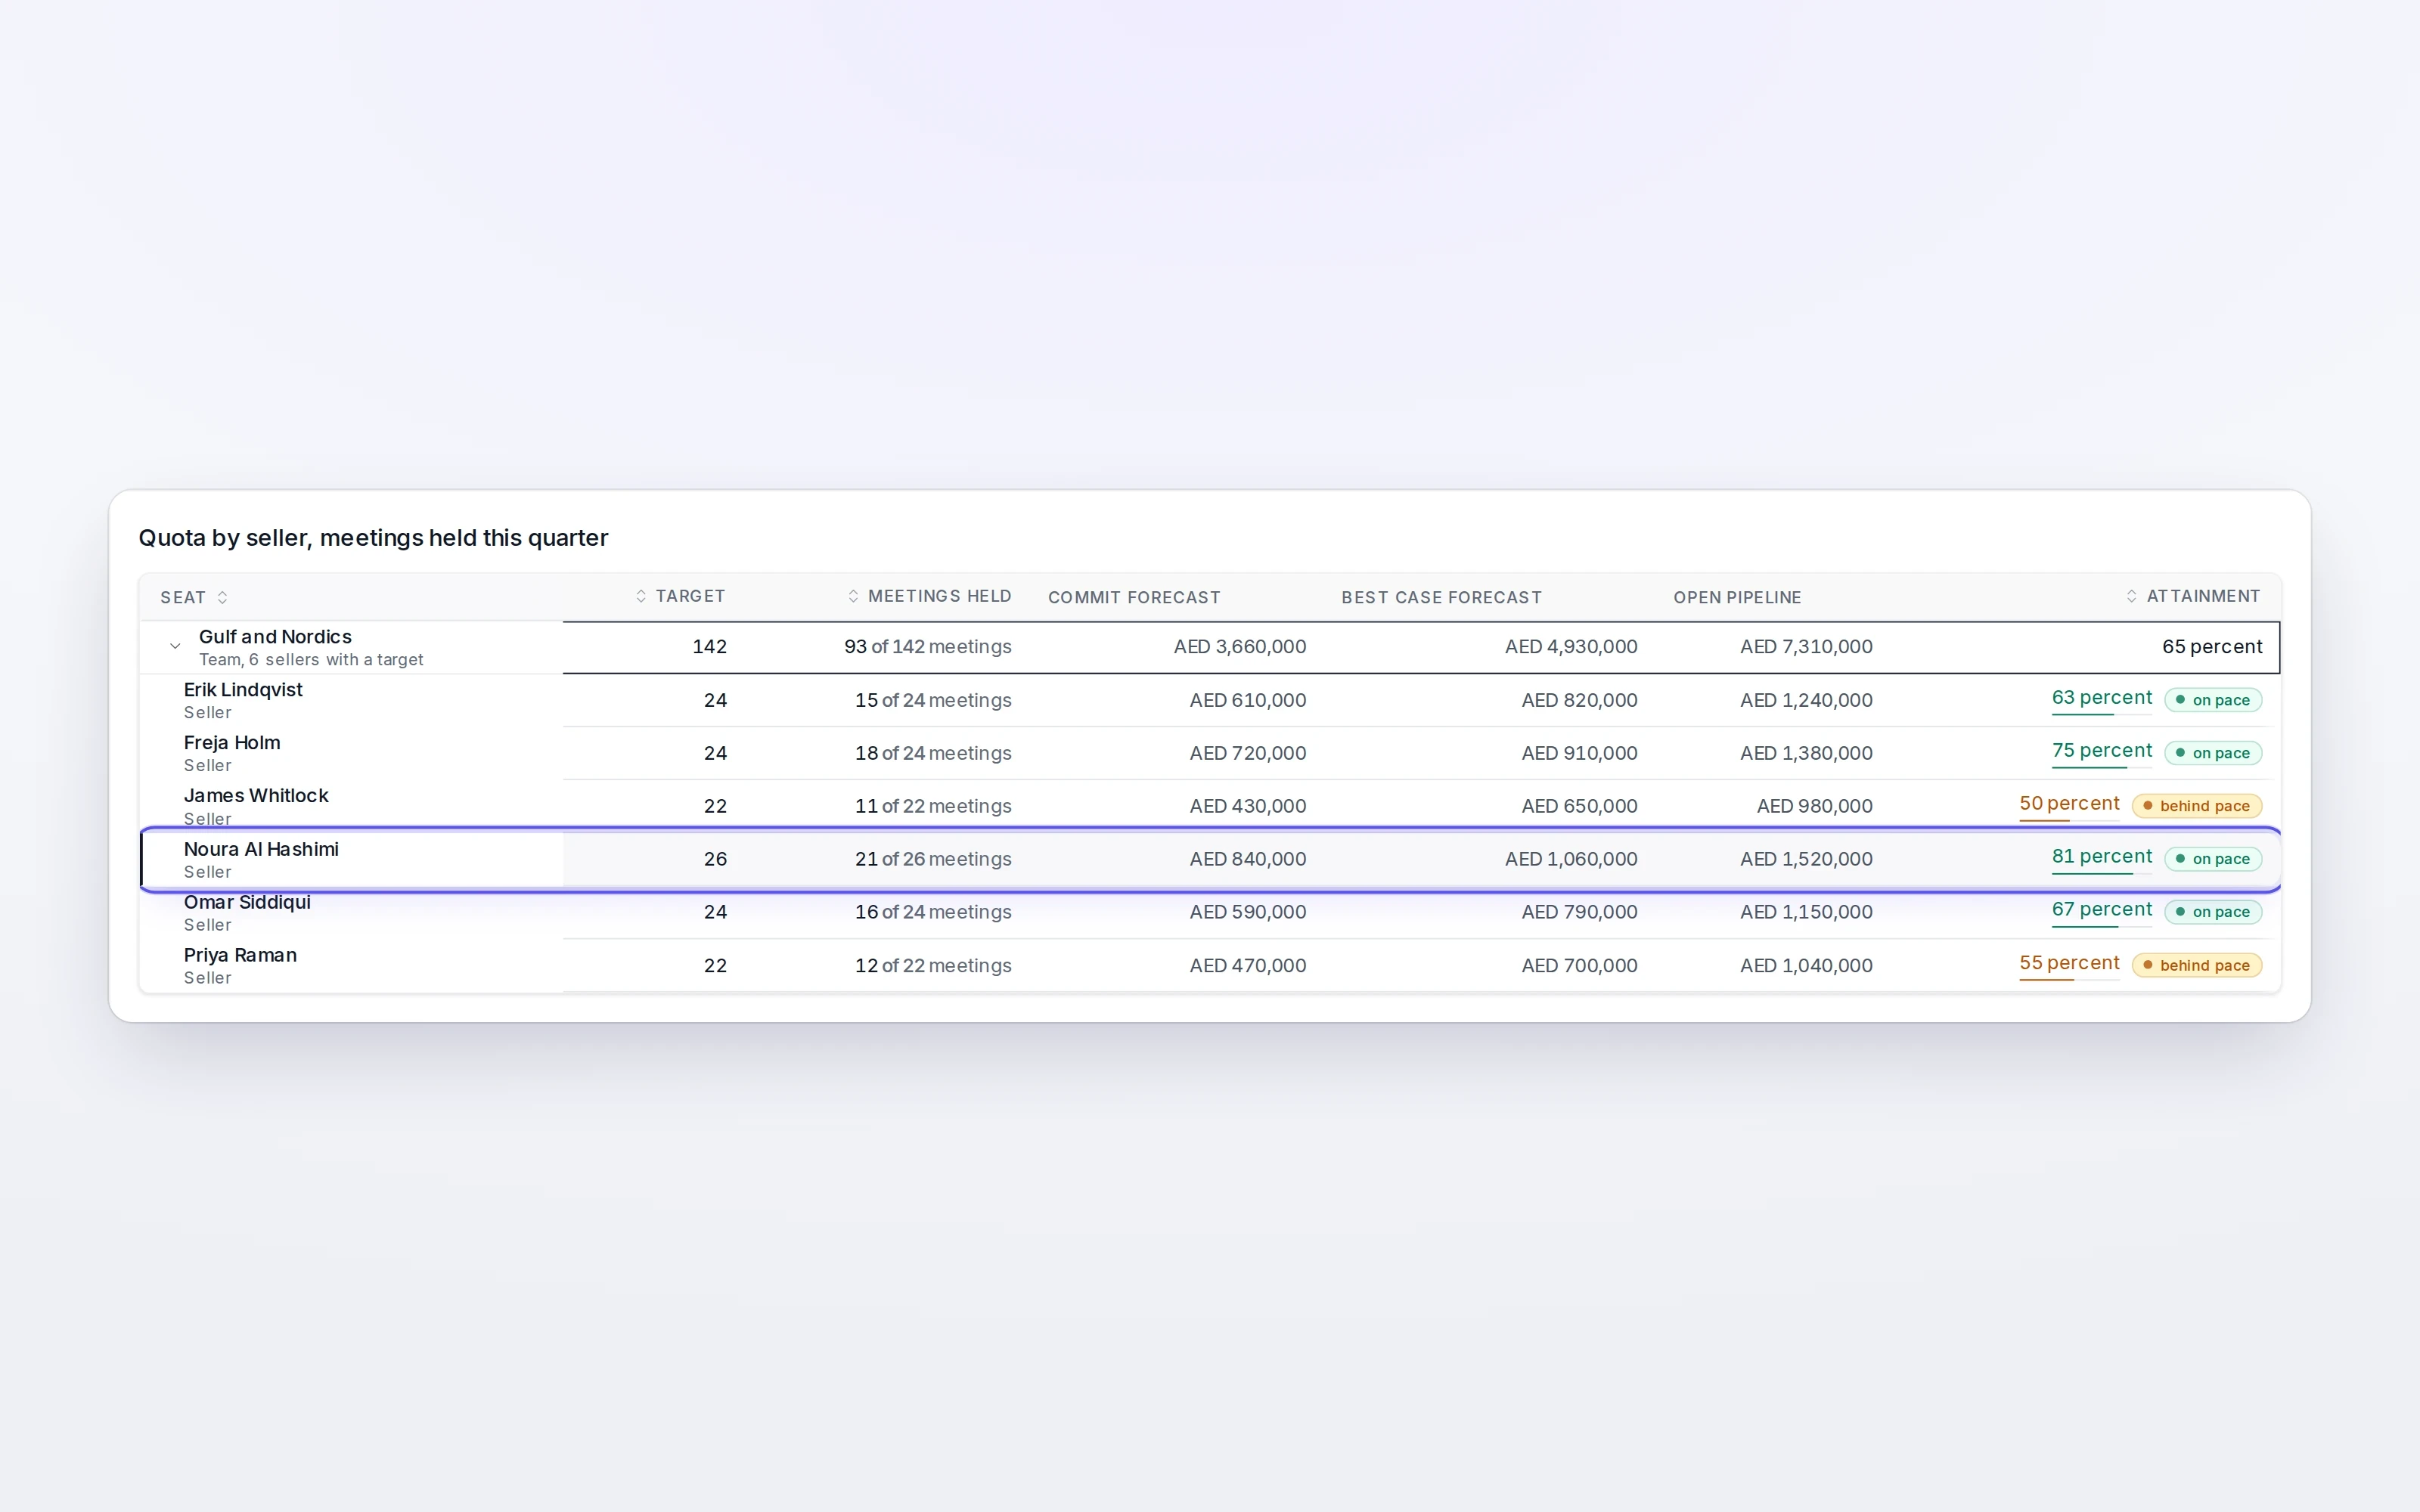This screenshot has height=1512, width=2420.
Task: Click the 'AED 840,000' commit cell
Action: (1247, 859)
